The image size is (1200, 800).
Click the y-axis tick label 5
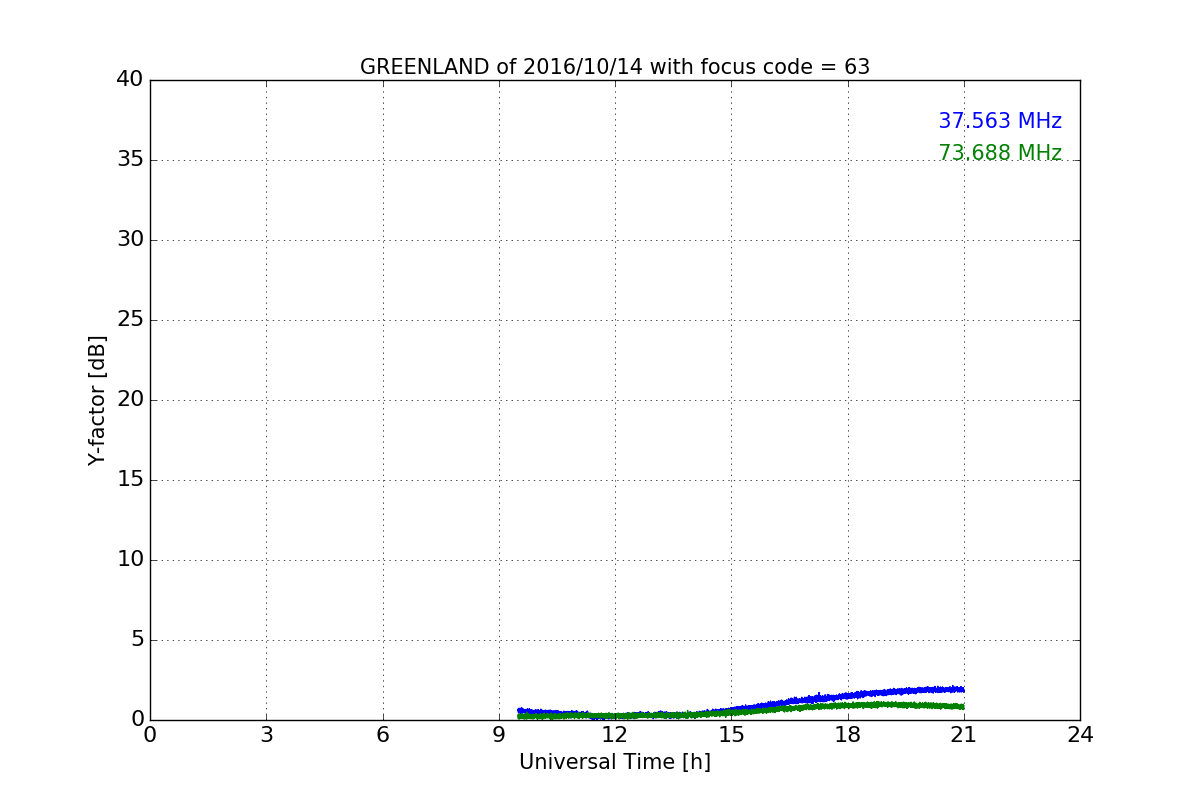coord(137,640)
